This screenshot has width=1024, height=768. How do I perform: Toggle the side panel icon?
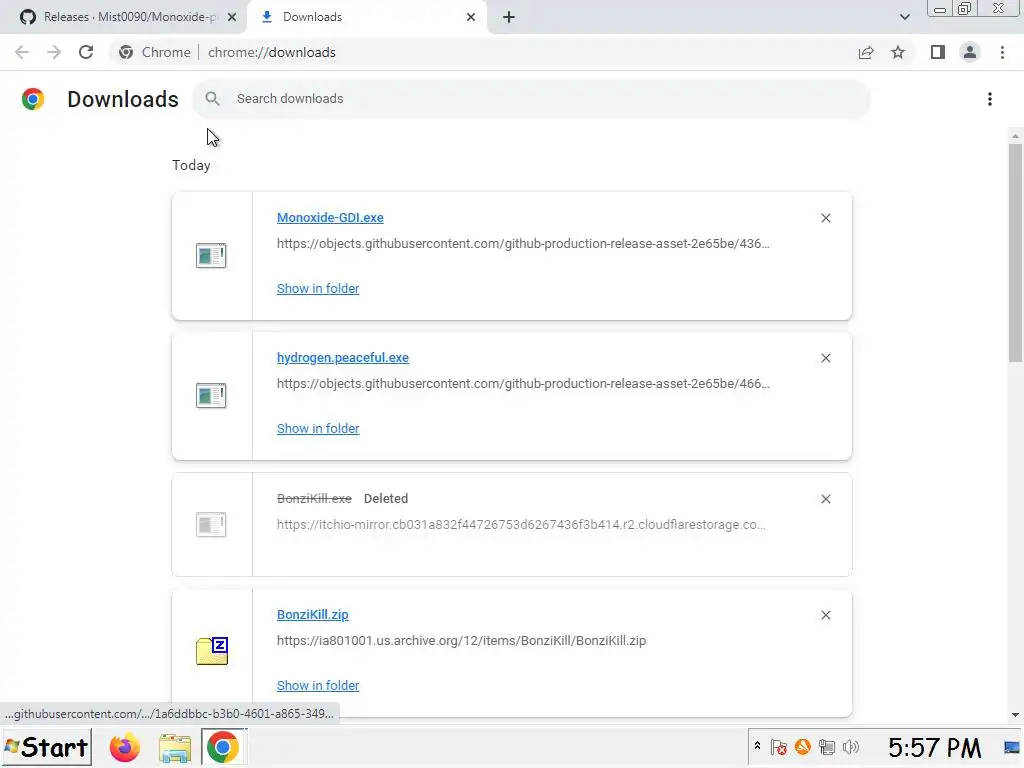pos(938,52)
